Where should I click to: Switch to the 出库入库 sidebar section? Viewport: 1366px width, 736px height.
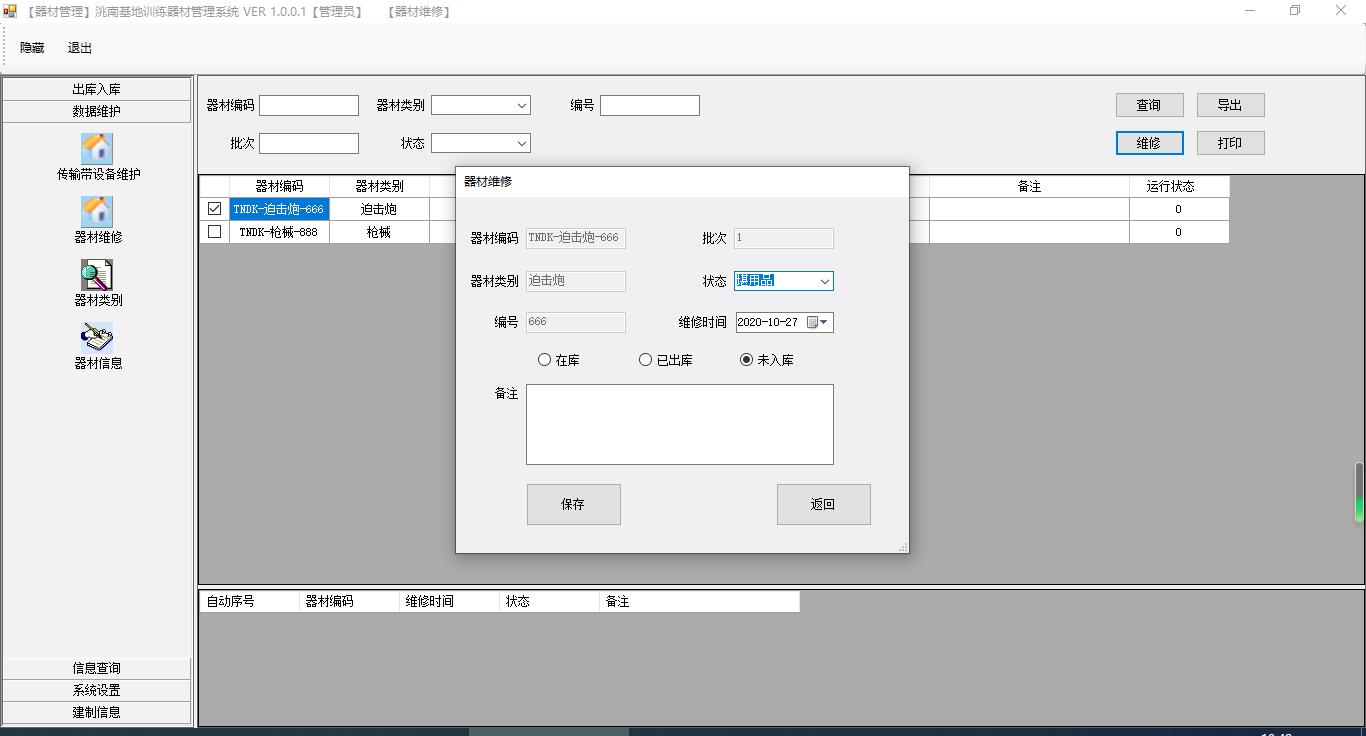pyautogui.click(x=97, y=89)
